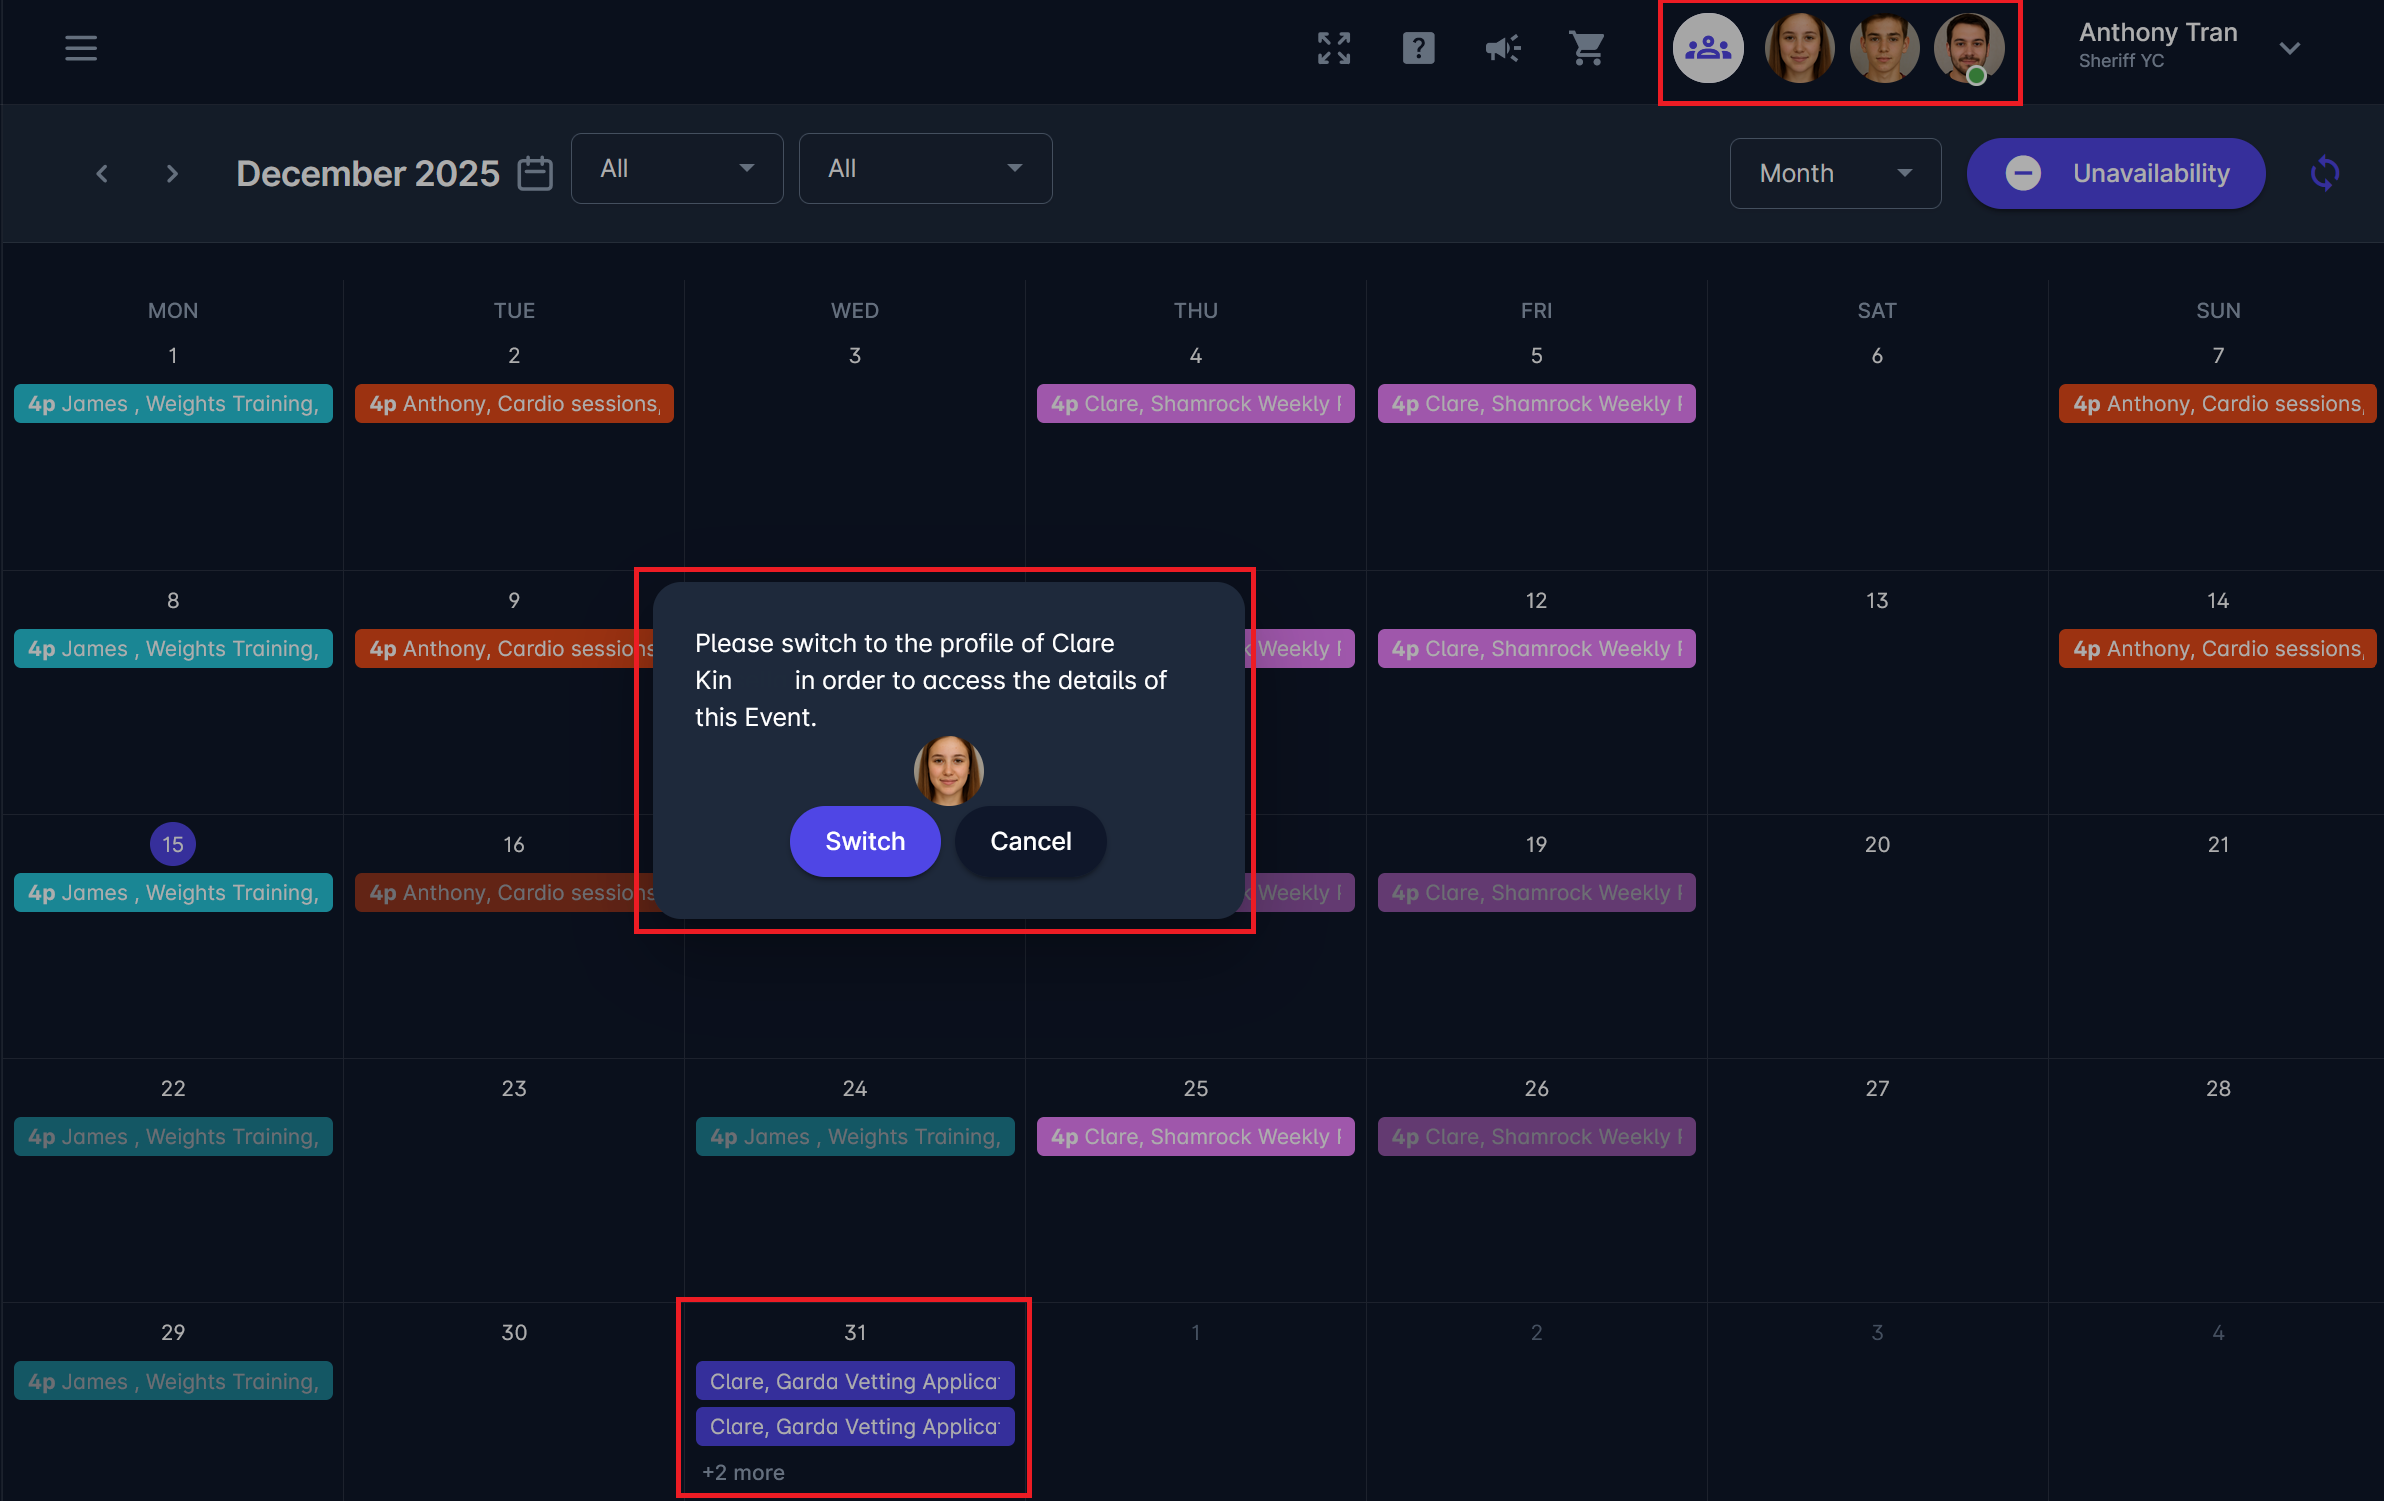
Task: Open the James Weights Training event on December 1
Action: click(173, 404)
